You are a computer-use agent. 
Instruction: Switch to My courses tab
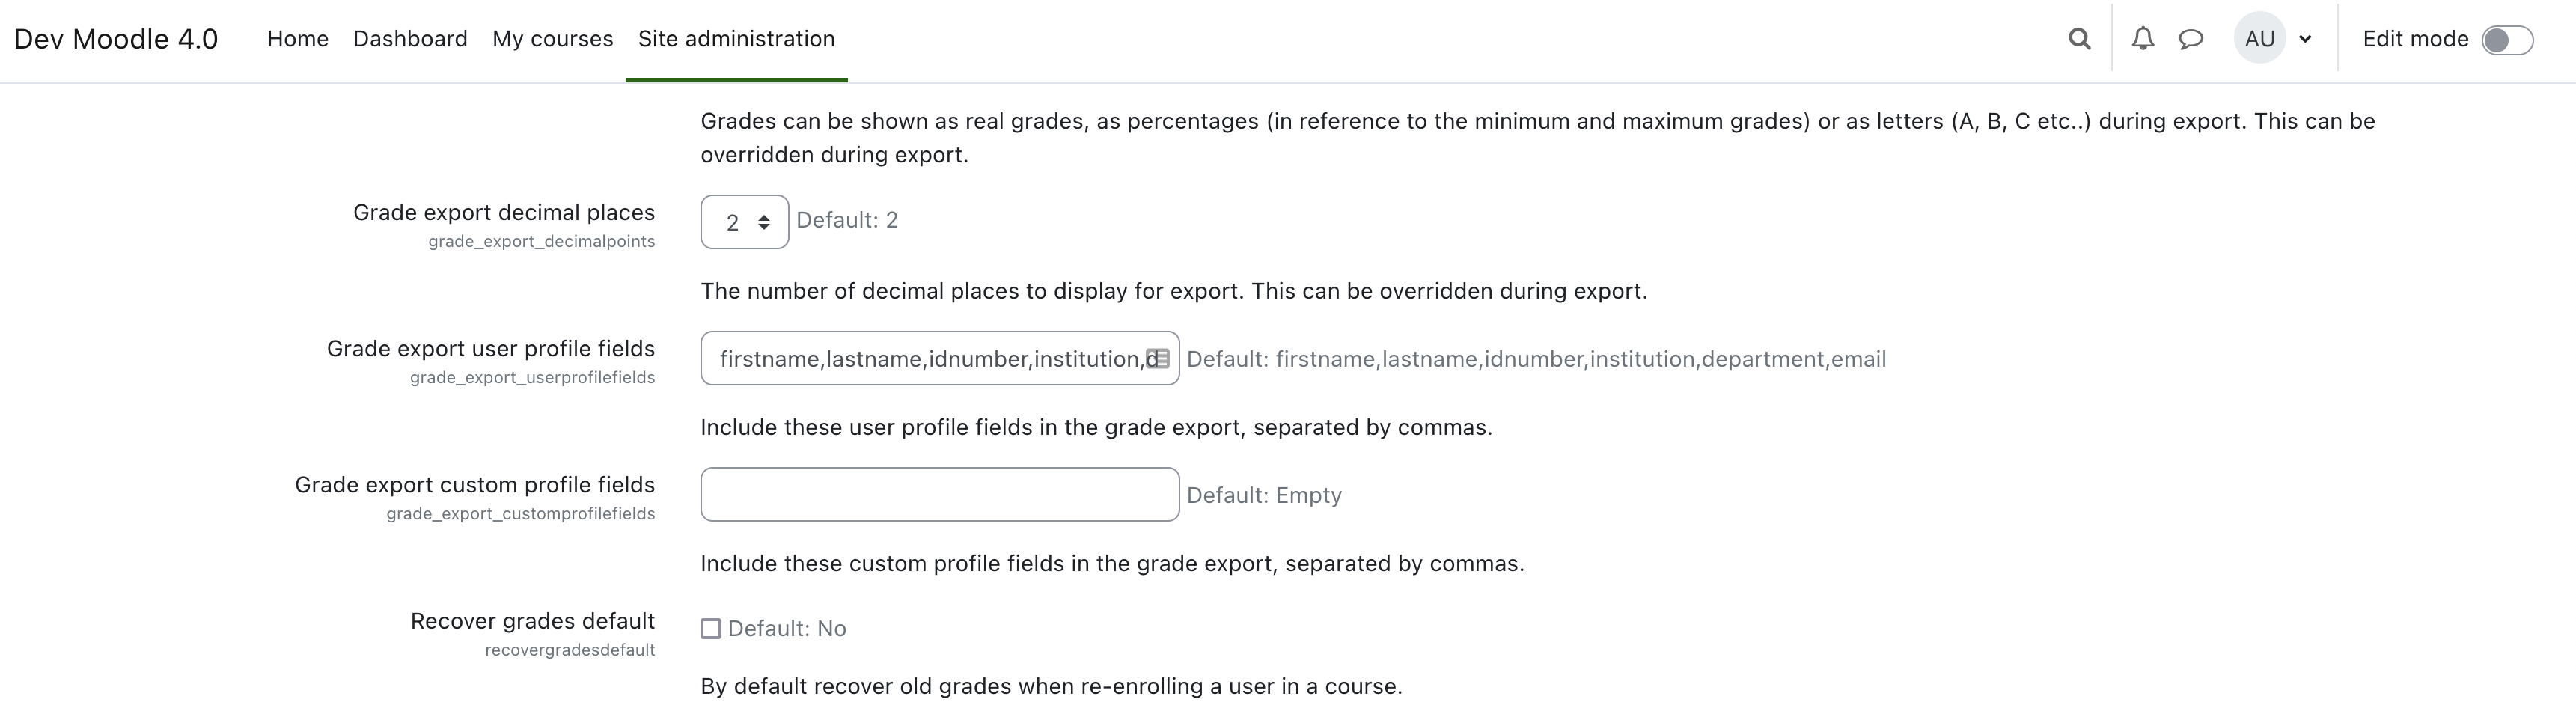click(x=553, y=39)
